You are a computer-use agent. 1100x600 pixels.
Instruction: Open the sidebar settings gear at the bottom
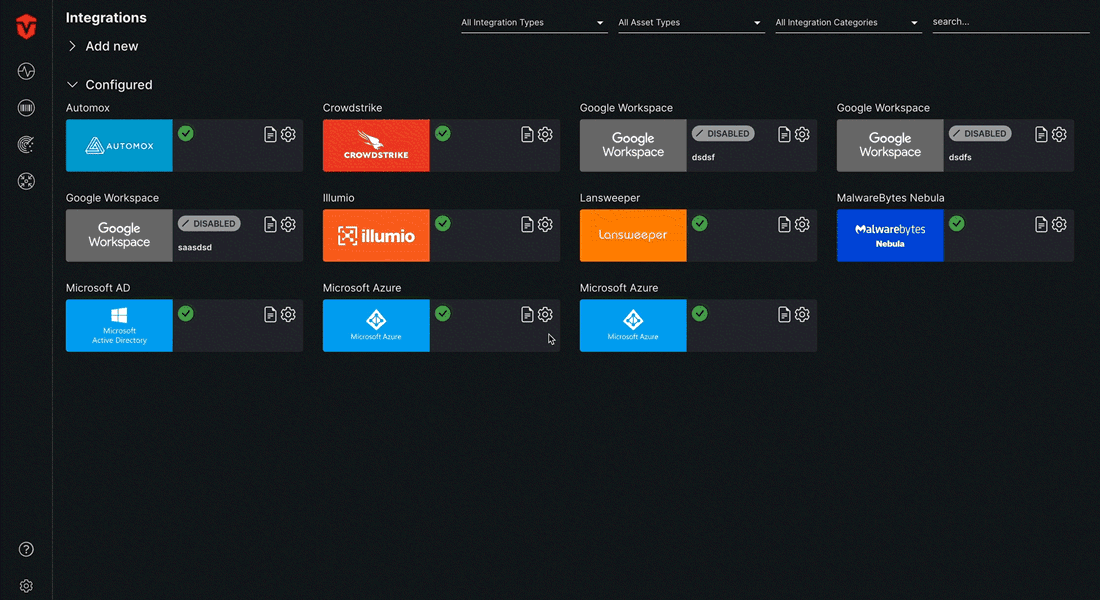click(x=26, y=586)
